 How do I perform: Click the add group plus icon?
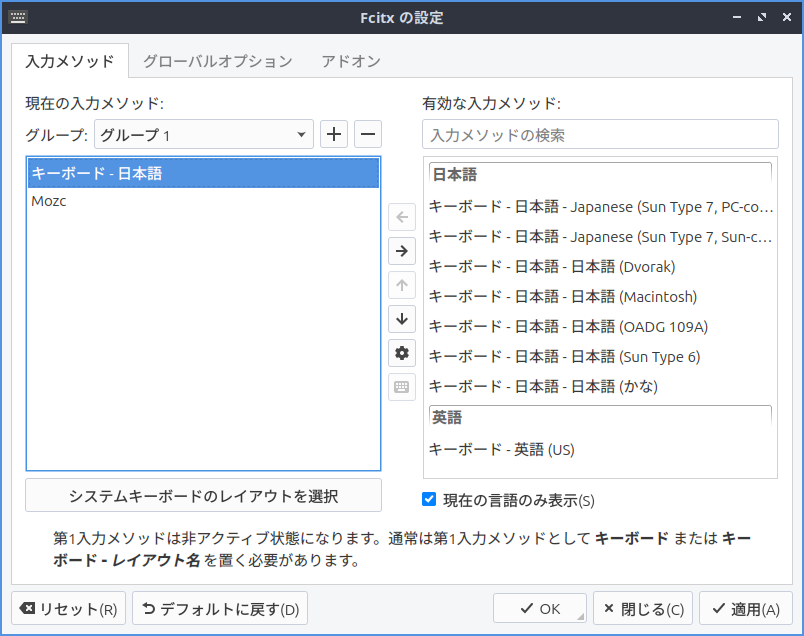click(x=334, y=134)
